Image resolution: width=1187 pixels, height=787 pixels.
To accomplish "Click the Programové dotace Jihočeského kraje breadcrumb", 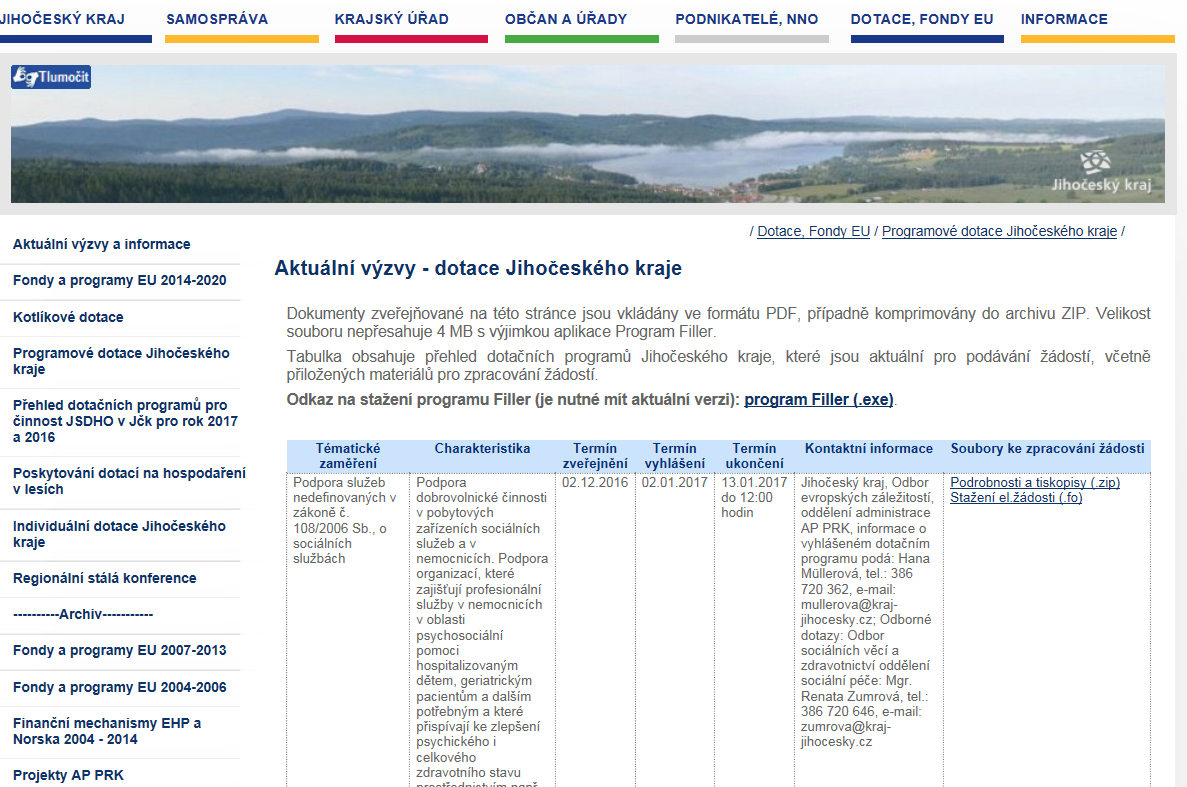I will (x=999, y=232).
